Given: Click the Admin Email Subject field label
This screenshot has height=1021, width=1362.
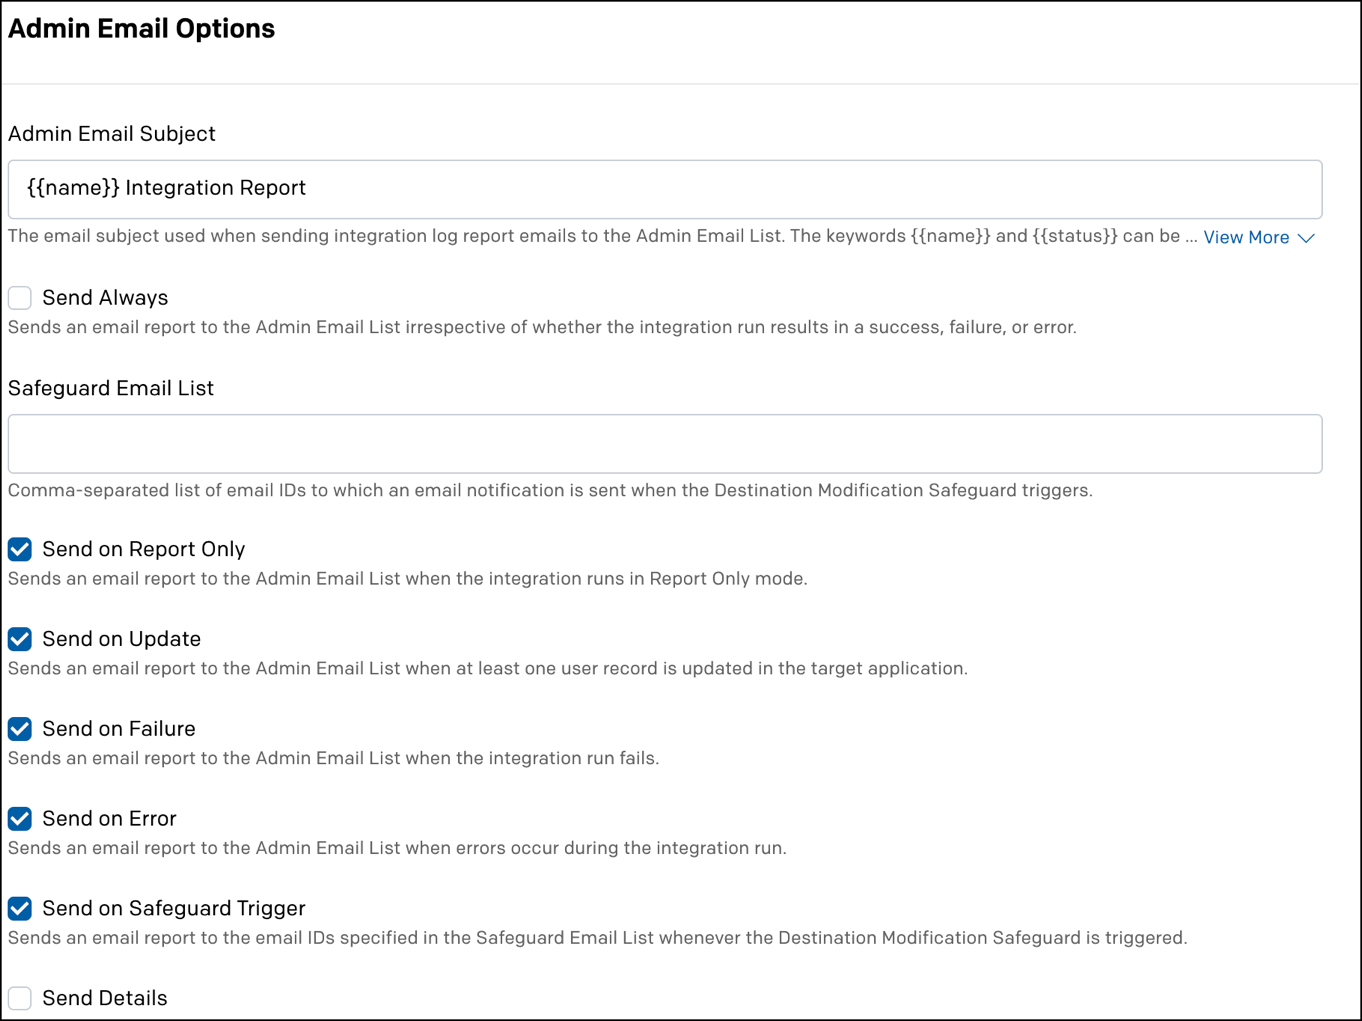Looking at the screenshot, I should tap(112, 134).
